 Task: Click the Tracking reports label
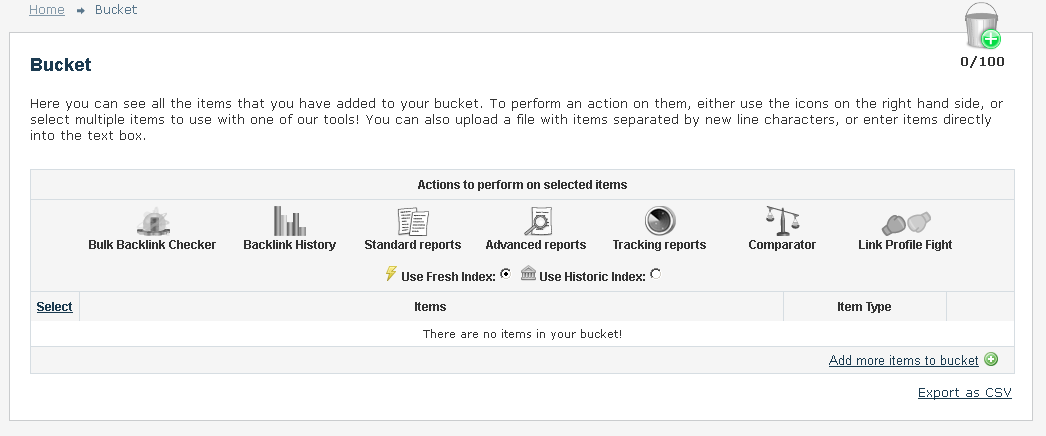coord(659,245)
